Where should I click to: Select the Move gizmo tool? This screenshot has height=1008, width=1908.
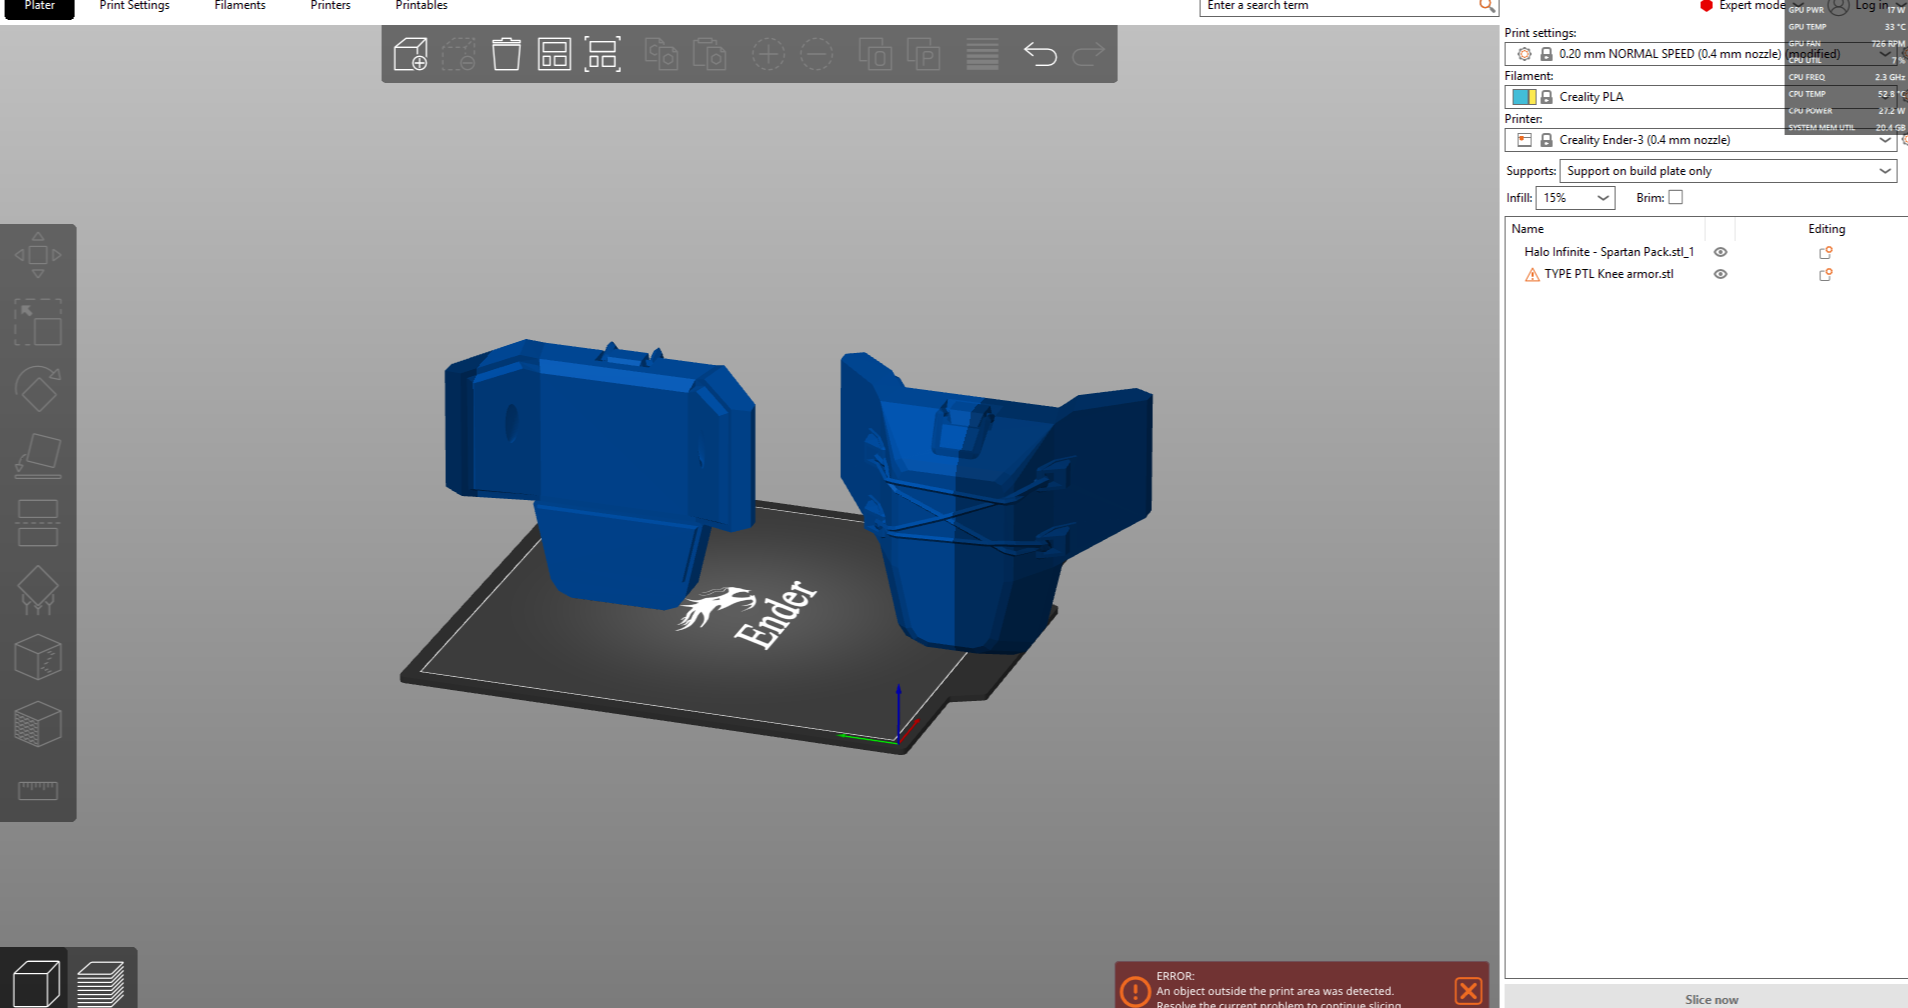[x=38, y=255]
